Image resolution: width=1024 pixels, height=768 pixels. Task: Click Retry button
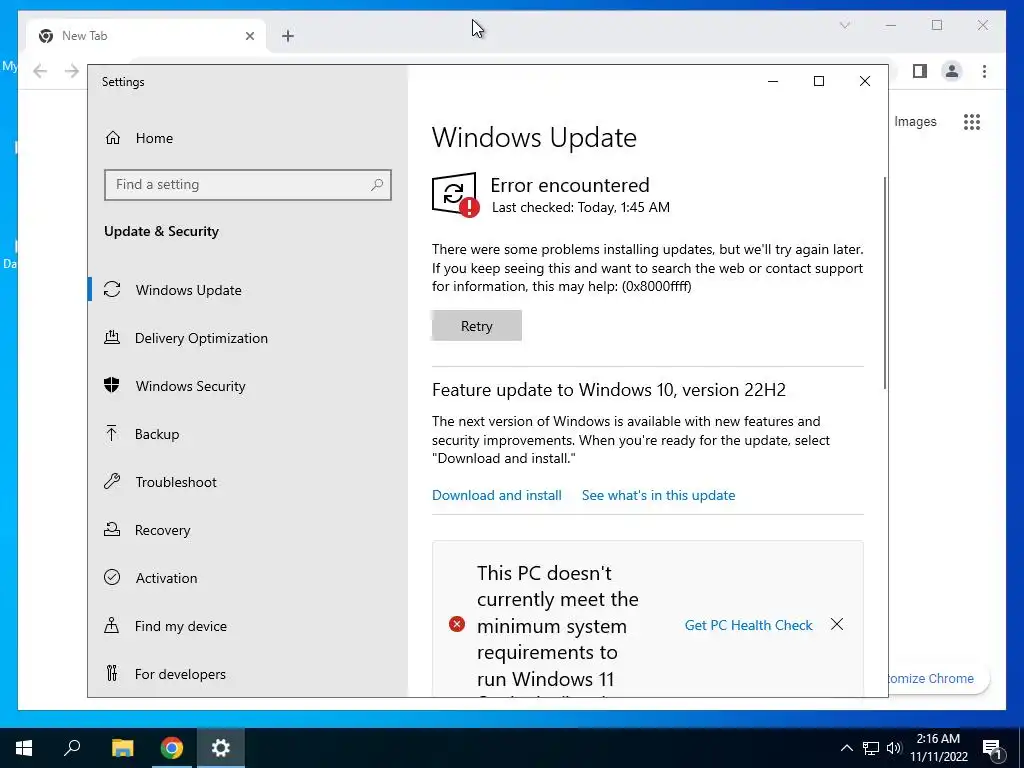point(477,326)
